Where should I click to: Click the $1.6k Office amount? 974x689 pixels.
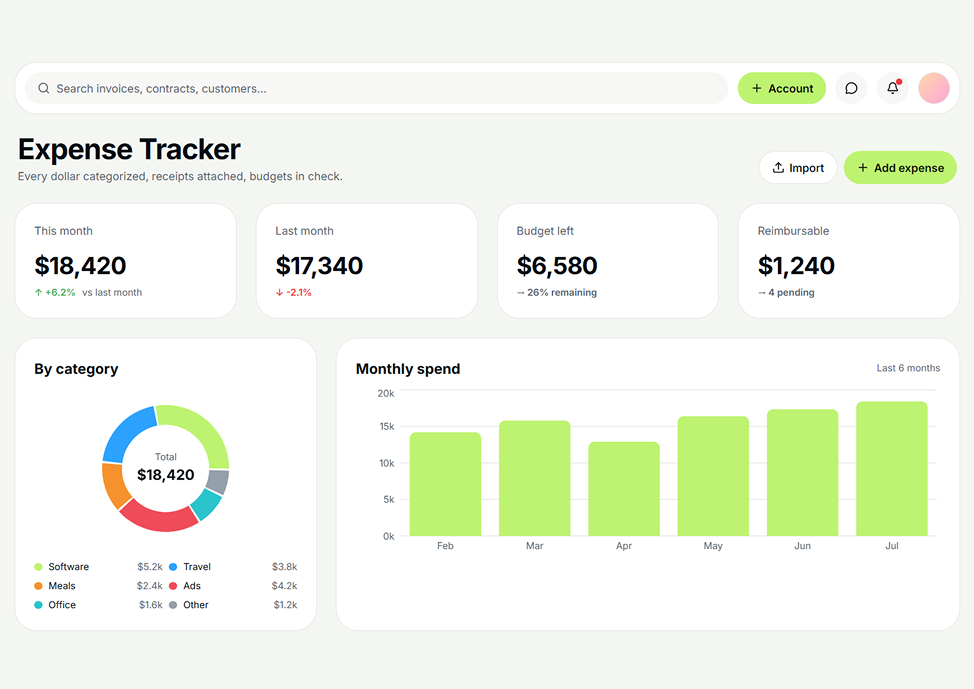(x=151, y=605)
